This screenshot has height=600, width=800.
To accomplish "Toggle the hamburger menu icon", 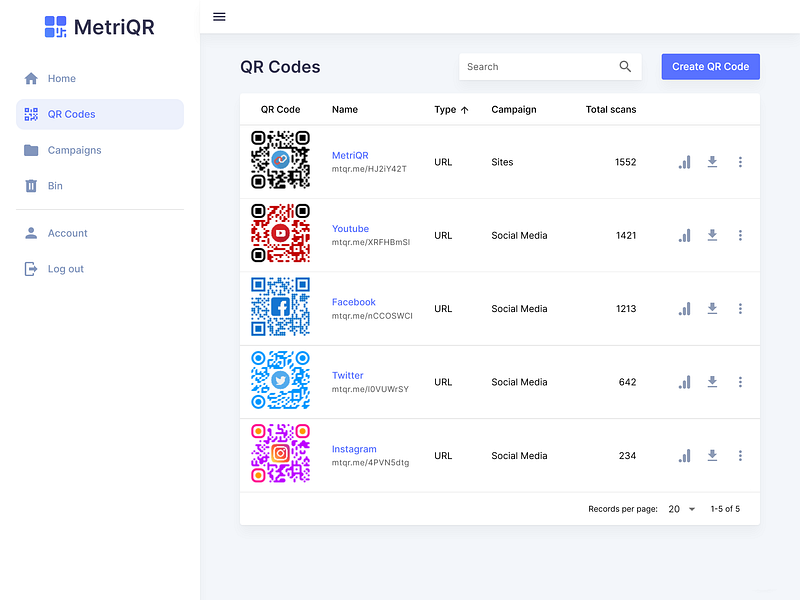I will coord(219,17).
